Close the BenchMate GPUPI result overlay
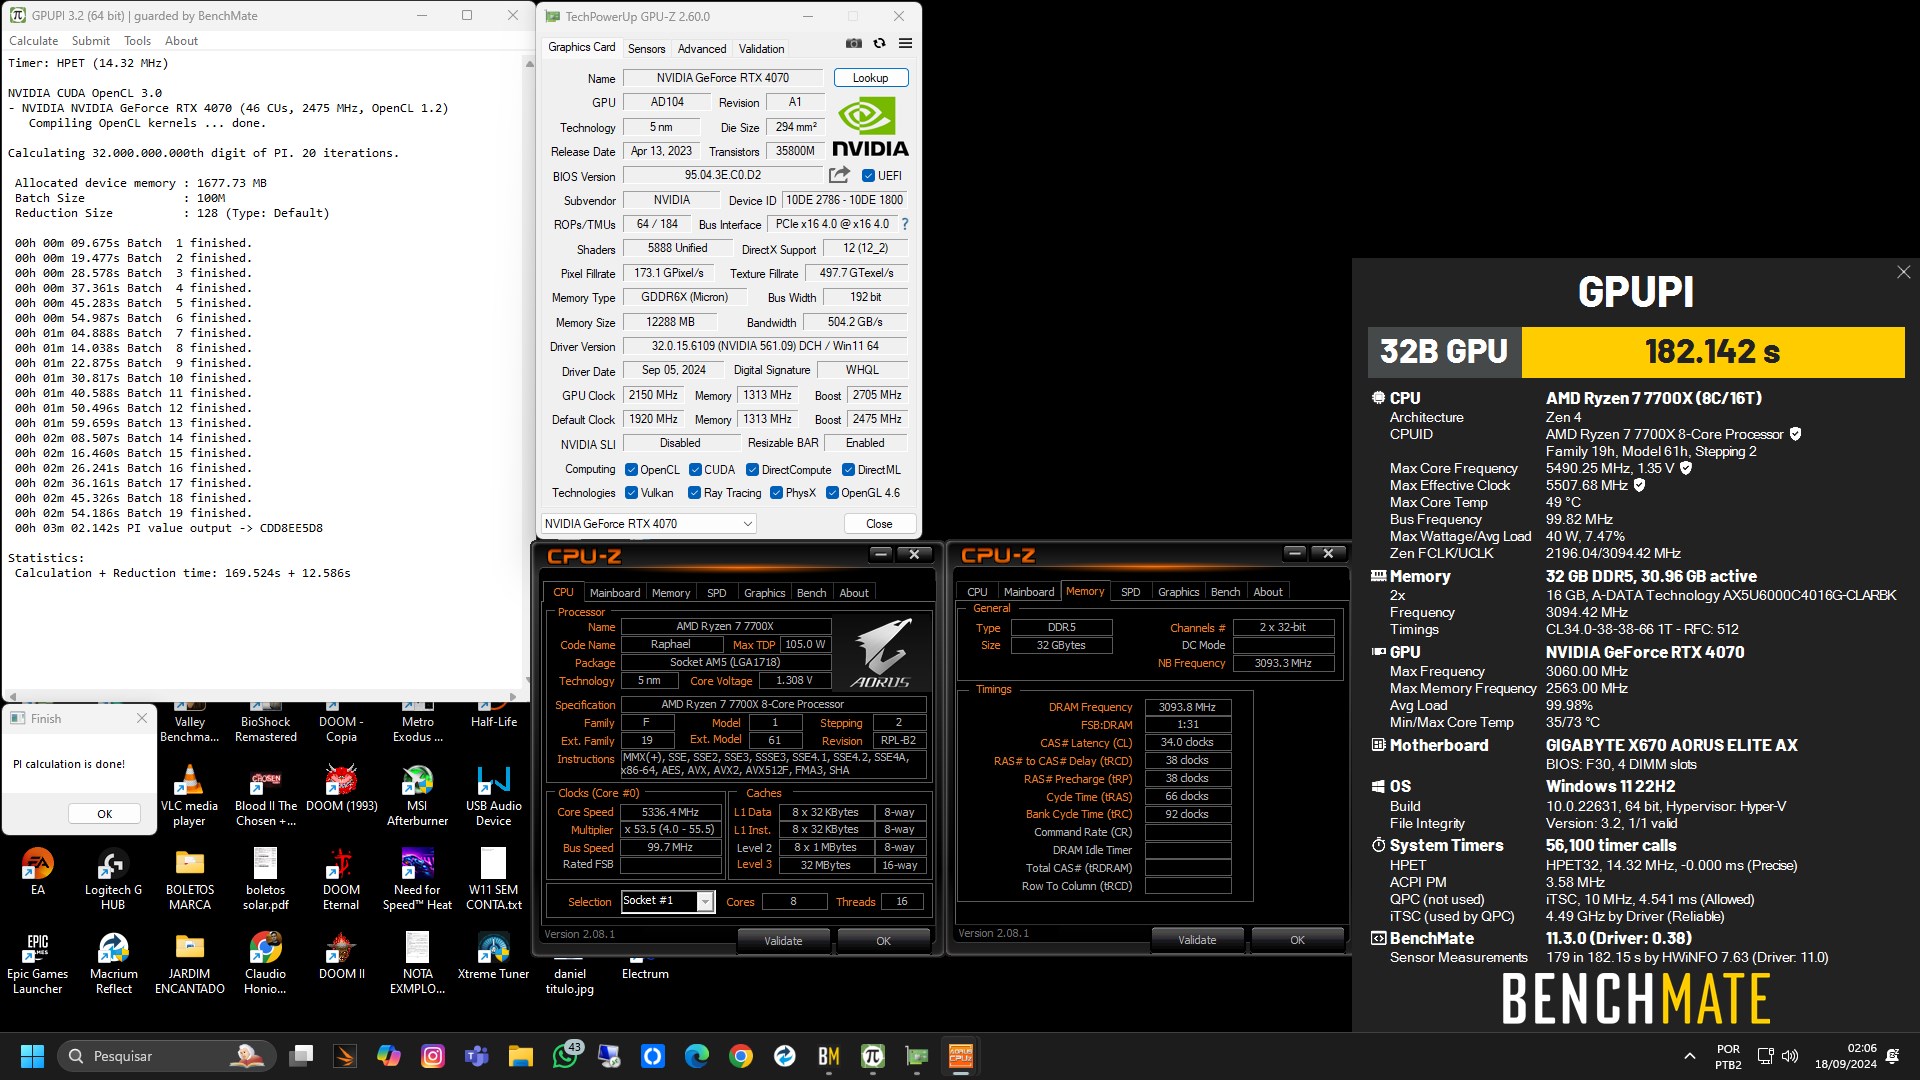 [x=1903, y=272]
